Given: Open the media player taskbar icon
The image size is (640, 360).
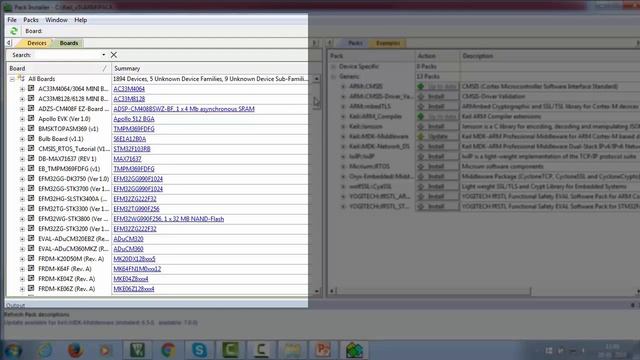Looking at the screenshot, I should (106, 350).
